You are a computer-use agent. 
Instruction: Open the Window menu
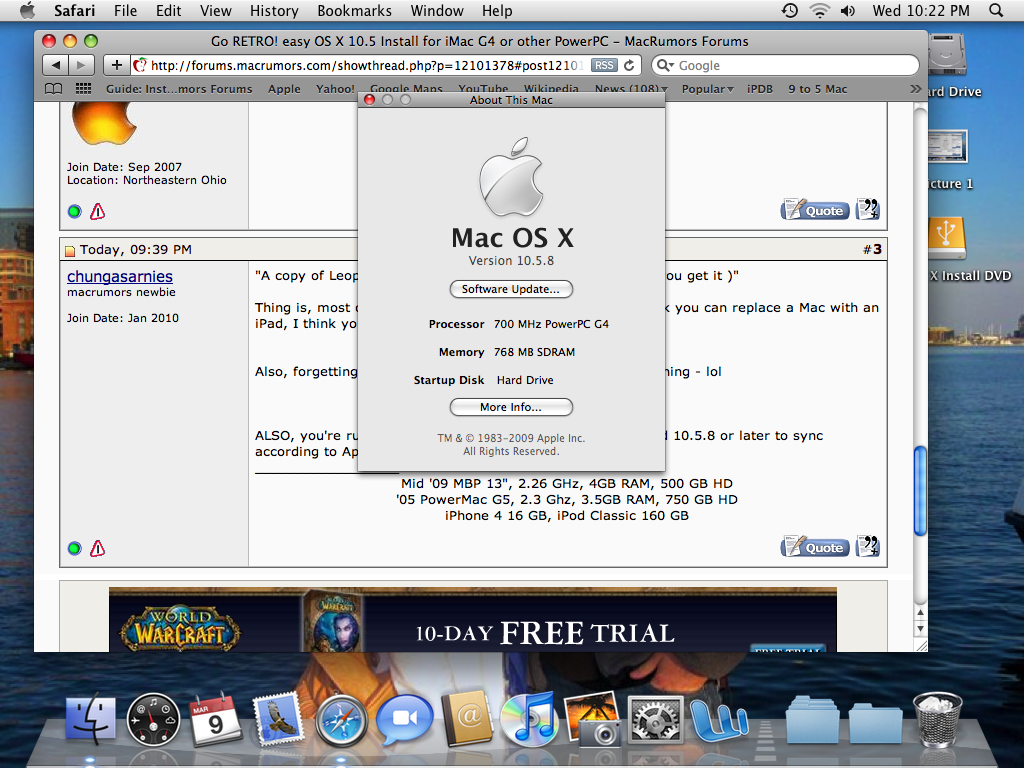click(437, 10)
